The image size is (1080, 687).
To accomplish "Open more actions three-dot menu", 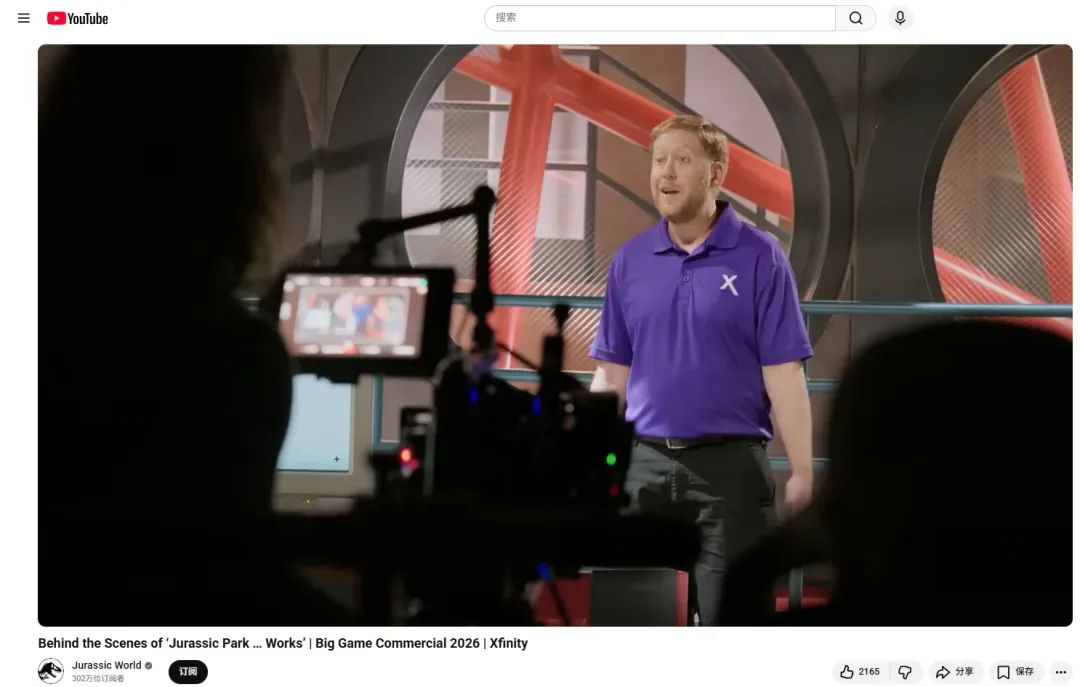I will 1061,672.
